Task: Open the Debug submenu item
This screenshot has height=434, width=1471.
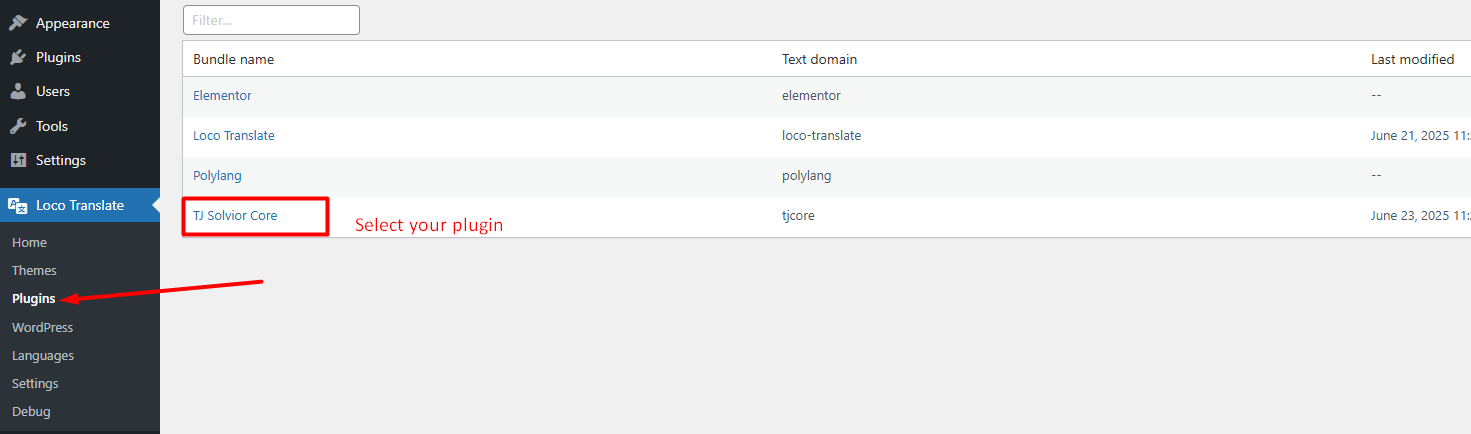Action: [31, 412]
